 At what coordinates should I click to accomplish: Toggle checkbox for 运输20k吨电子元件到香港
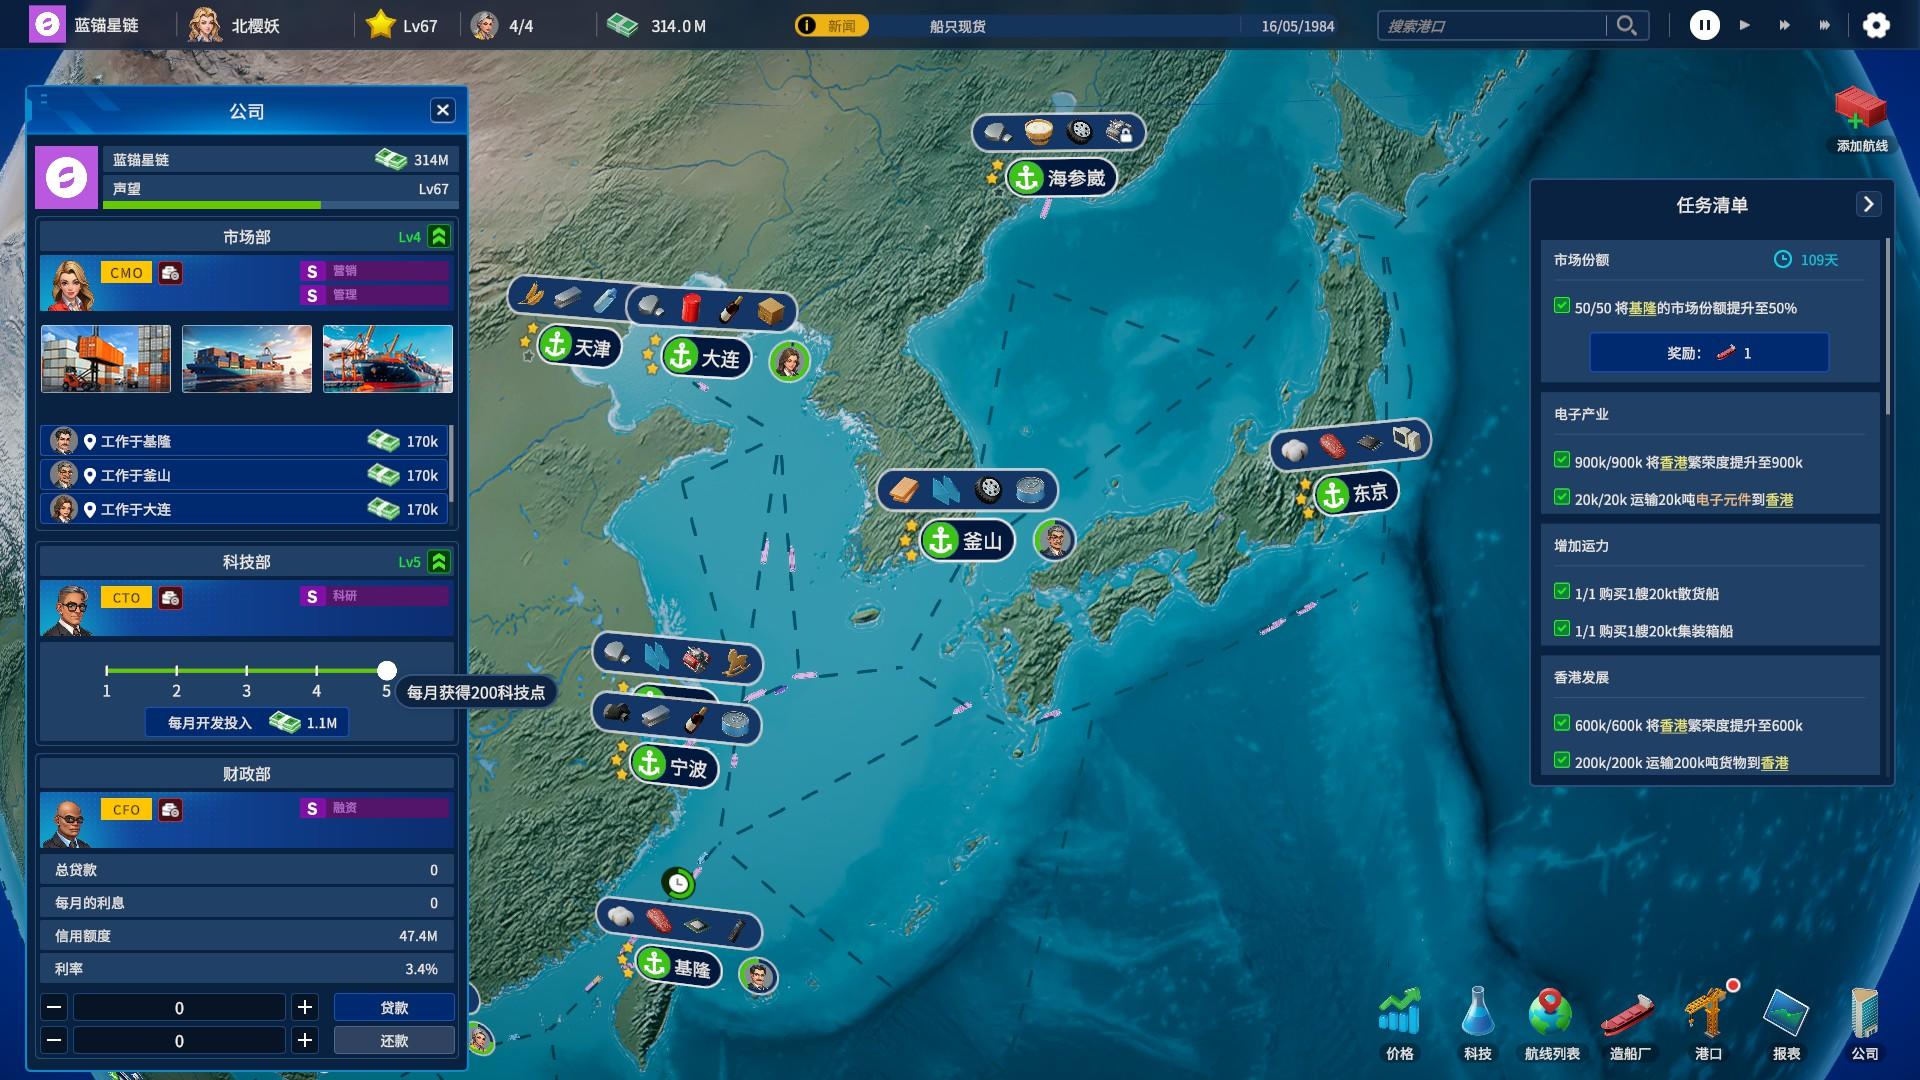tap(1562, 497)
